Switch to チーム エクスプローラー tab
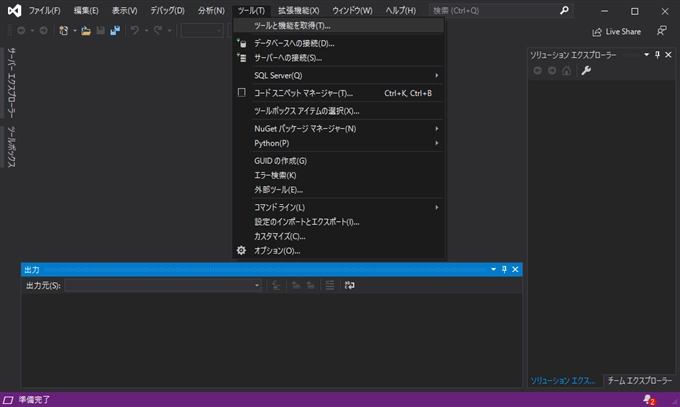 click(x=639, y=381)
